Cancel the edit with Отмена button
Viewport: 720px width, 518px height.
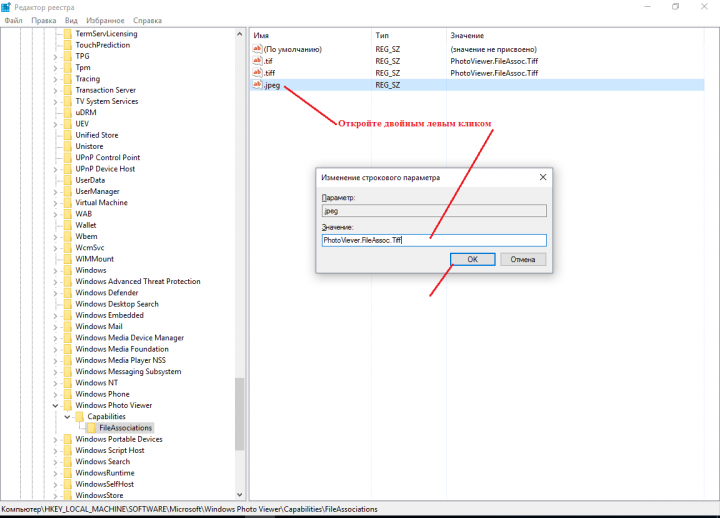tap(523, 259)
